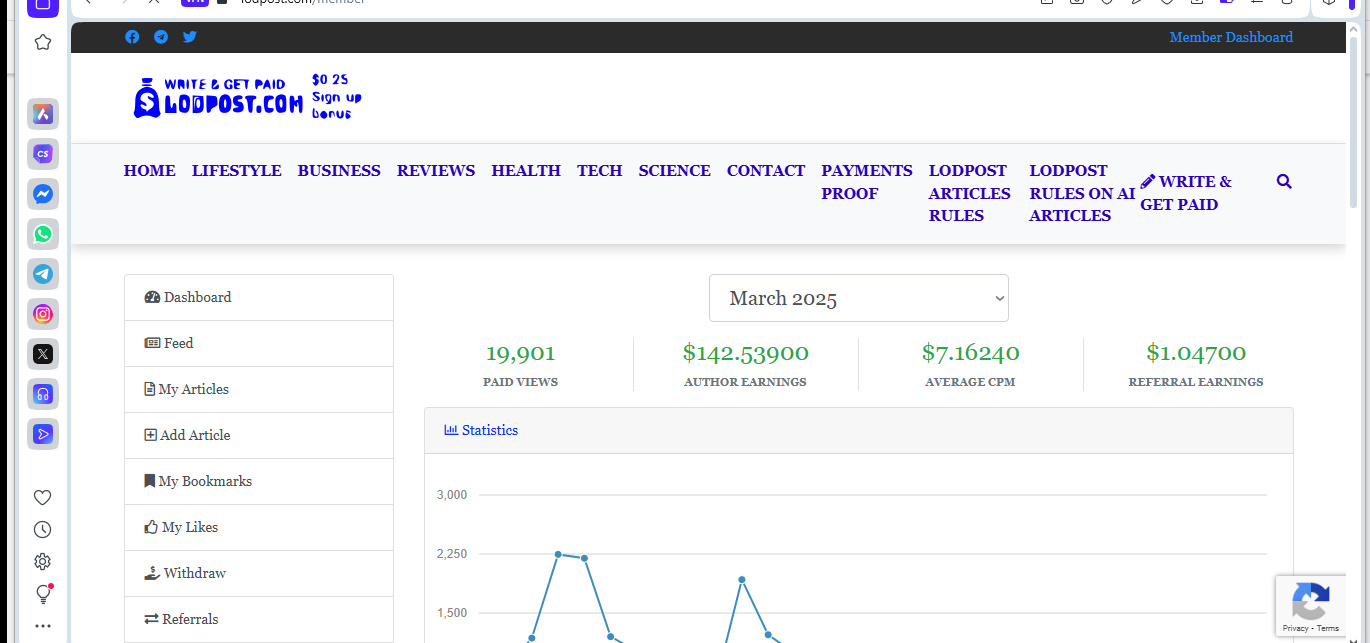Click the reCAPTCHA badge icon
Viewport: 1370px width, 643px height.
[1310, 601]
